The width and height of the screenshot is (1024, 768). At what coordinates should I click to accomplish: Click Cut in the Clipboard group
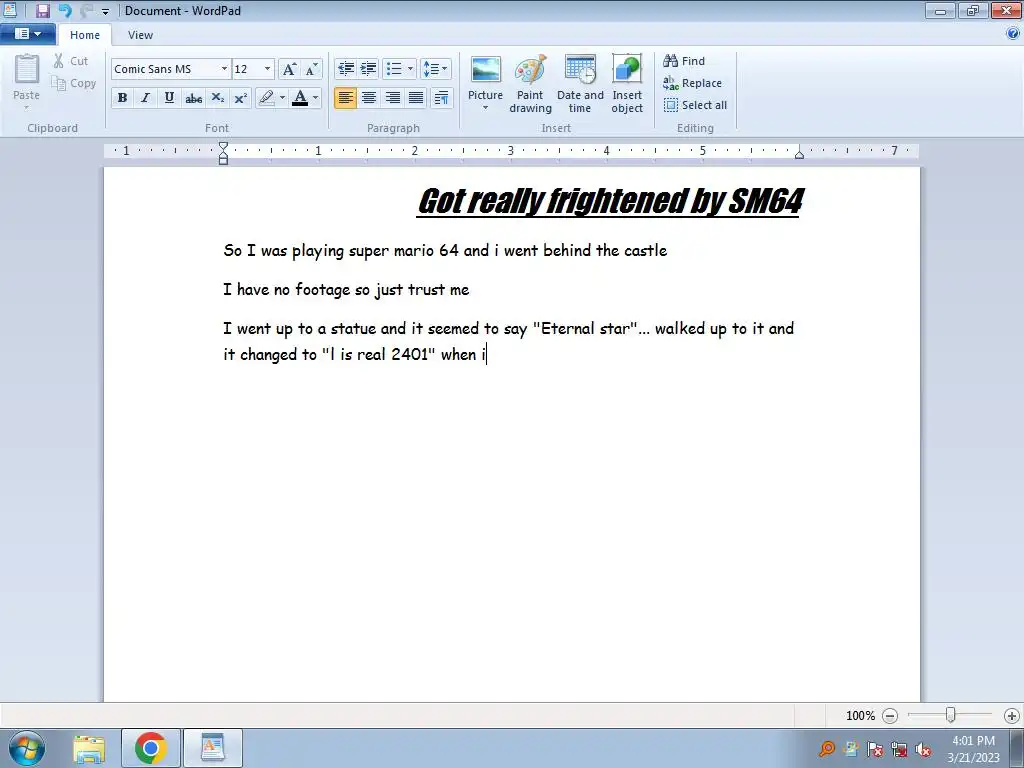pos(71,61)
